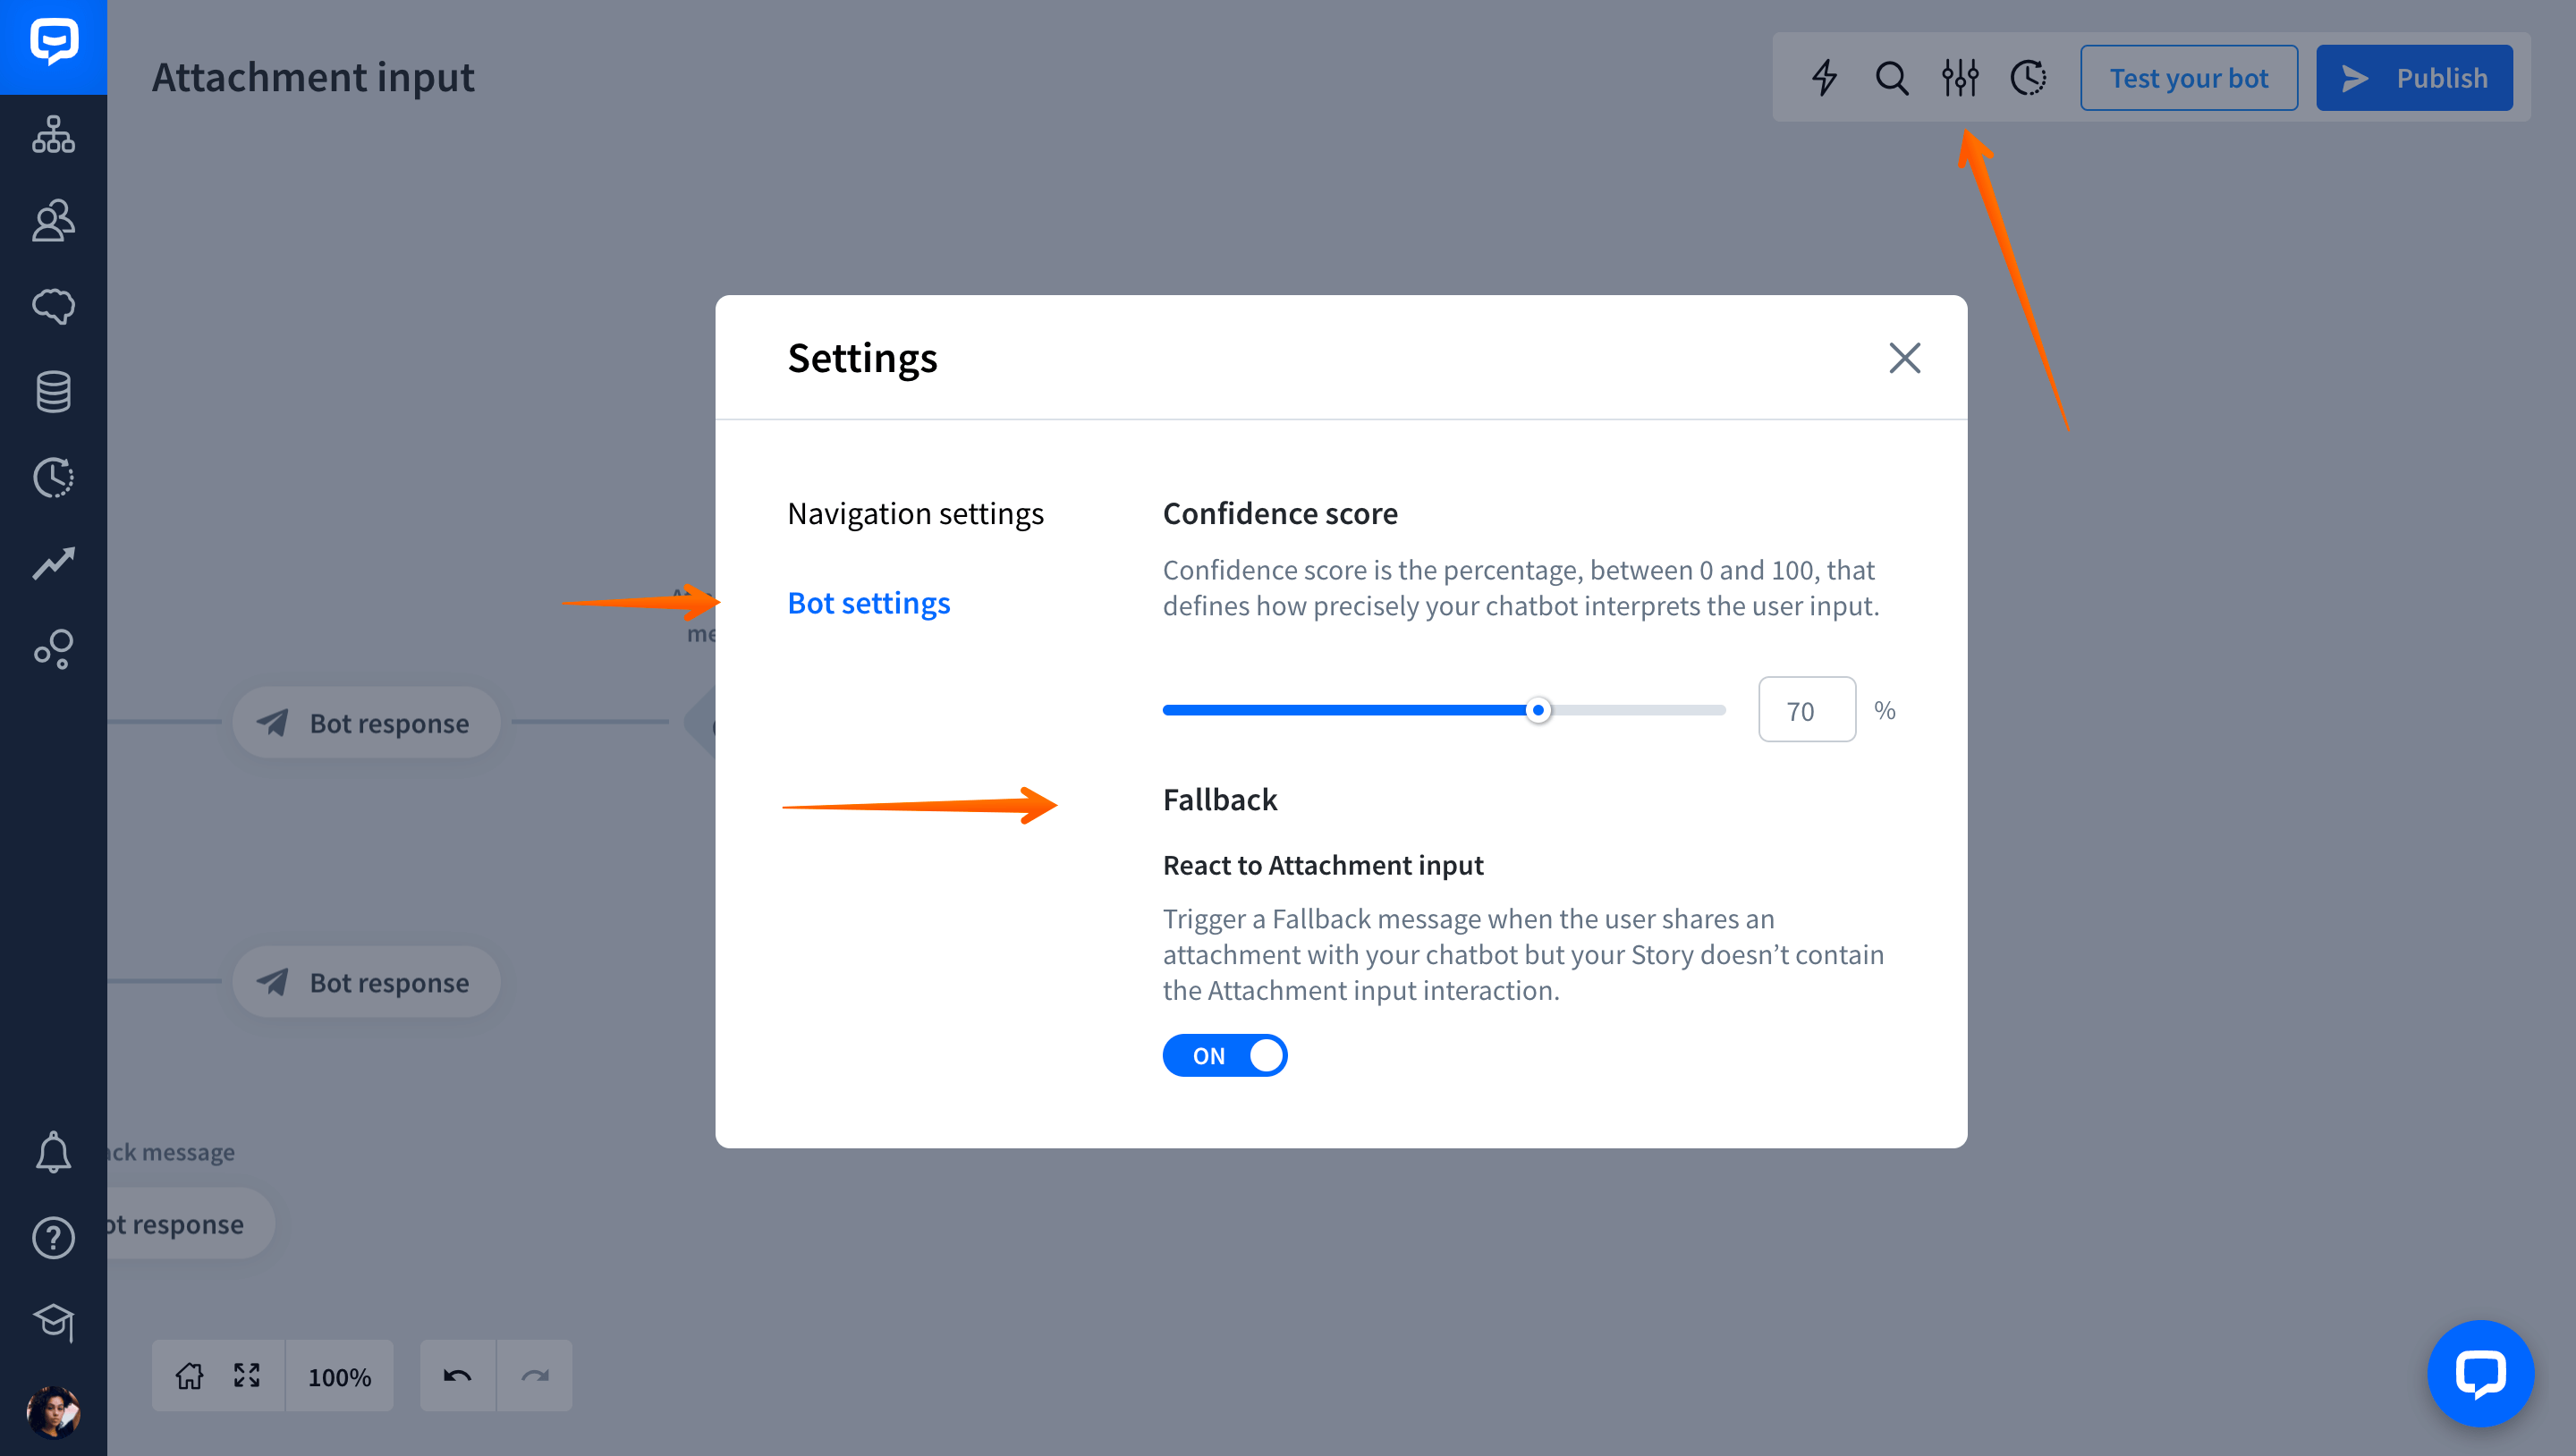Open the live chat widget bubble
Screen dimensions: 2576x1456
click(2480, 1373)
